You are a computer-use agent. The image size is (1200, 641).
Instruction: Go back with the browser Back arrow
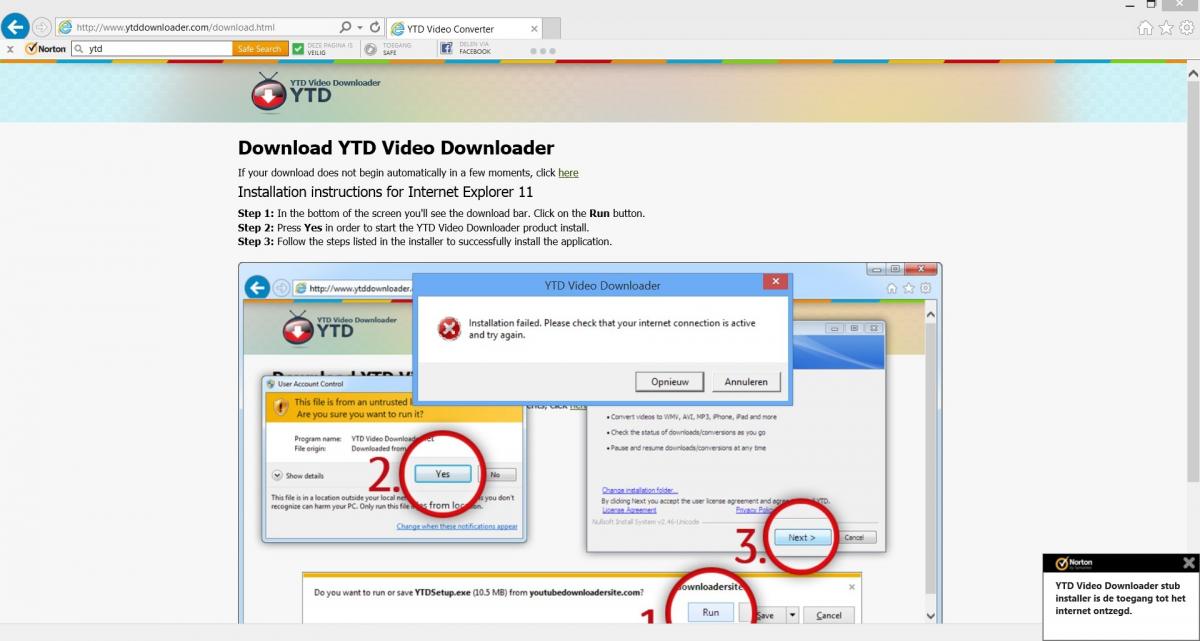[x=15, y=27]
